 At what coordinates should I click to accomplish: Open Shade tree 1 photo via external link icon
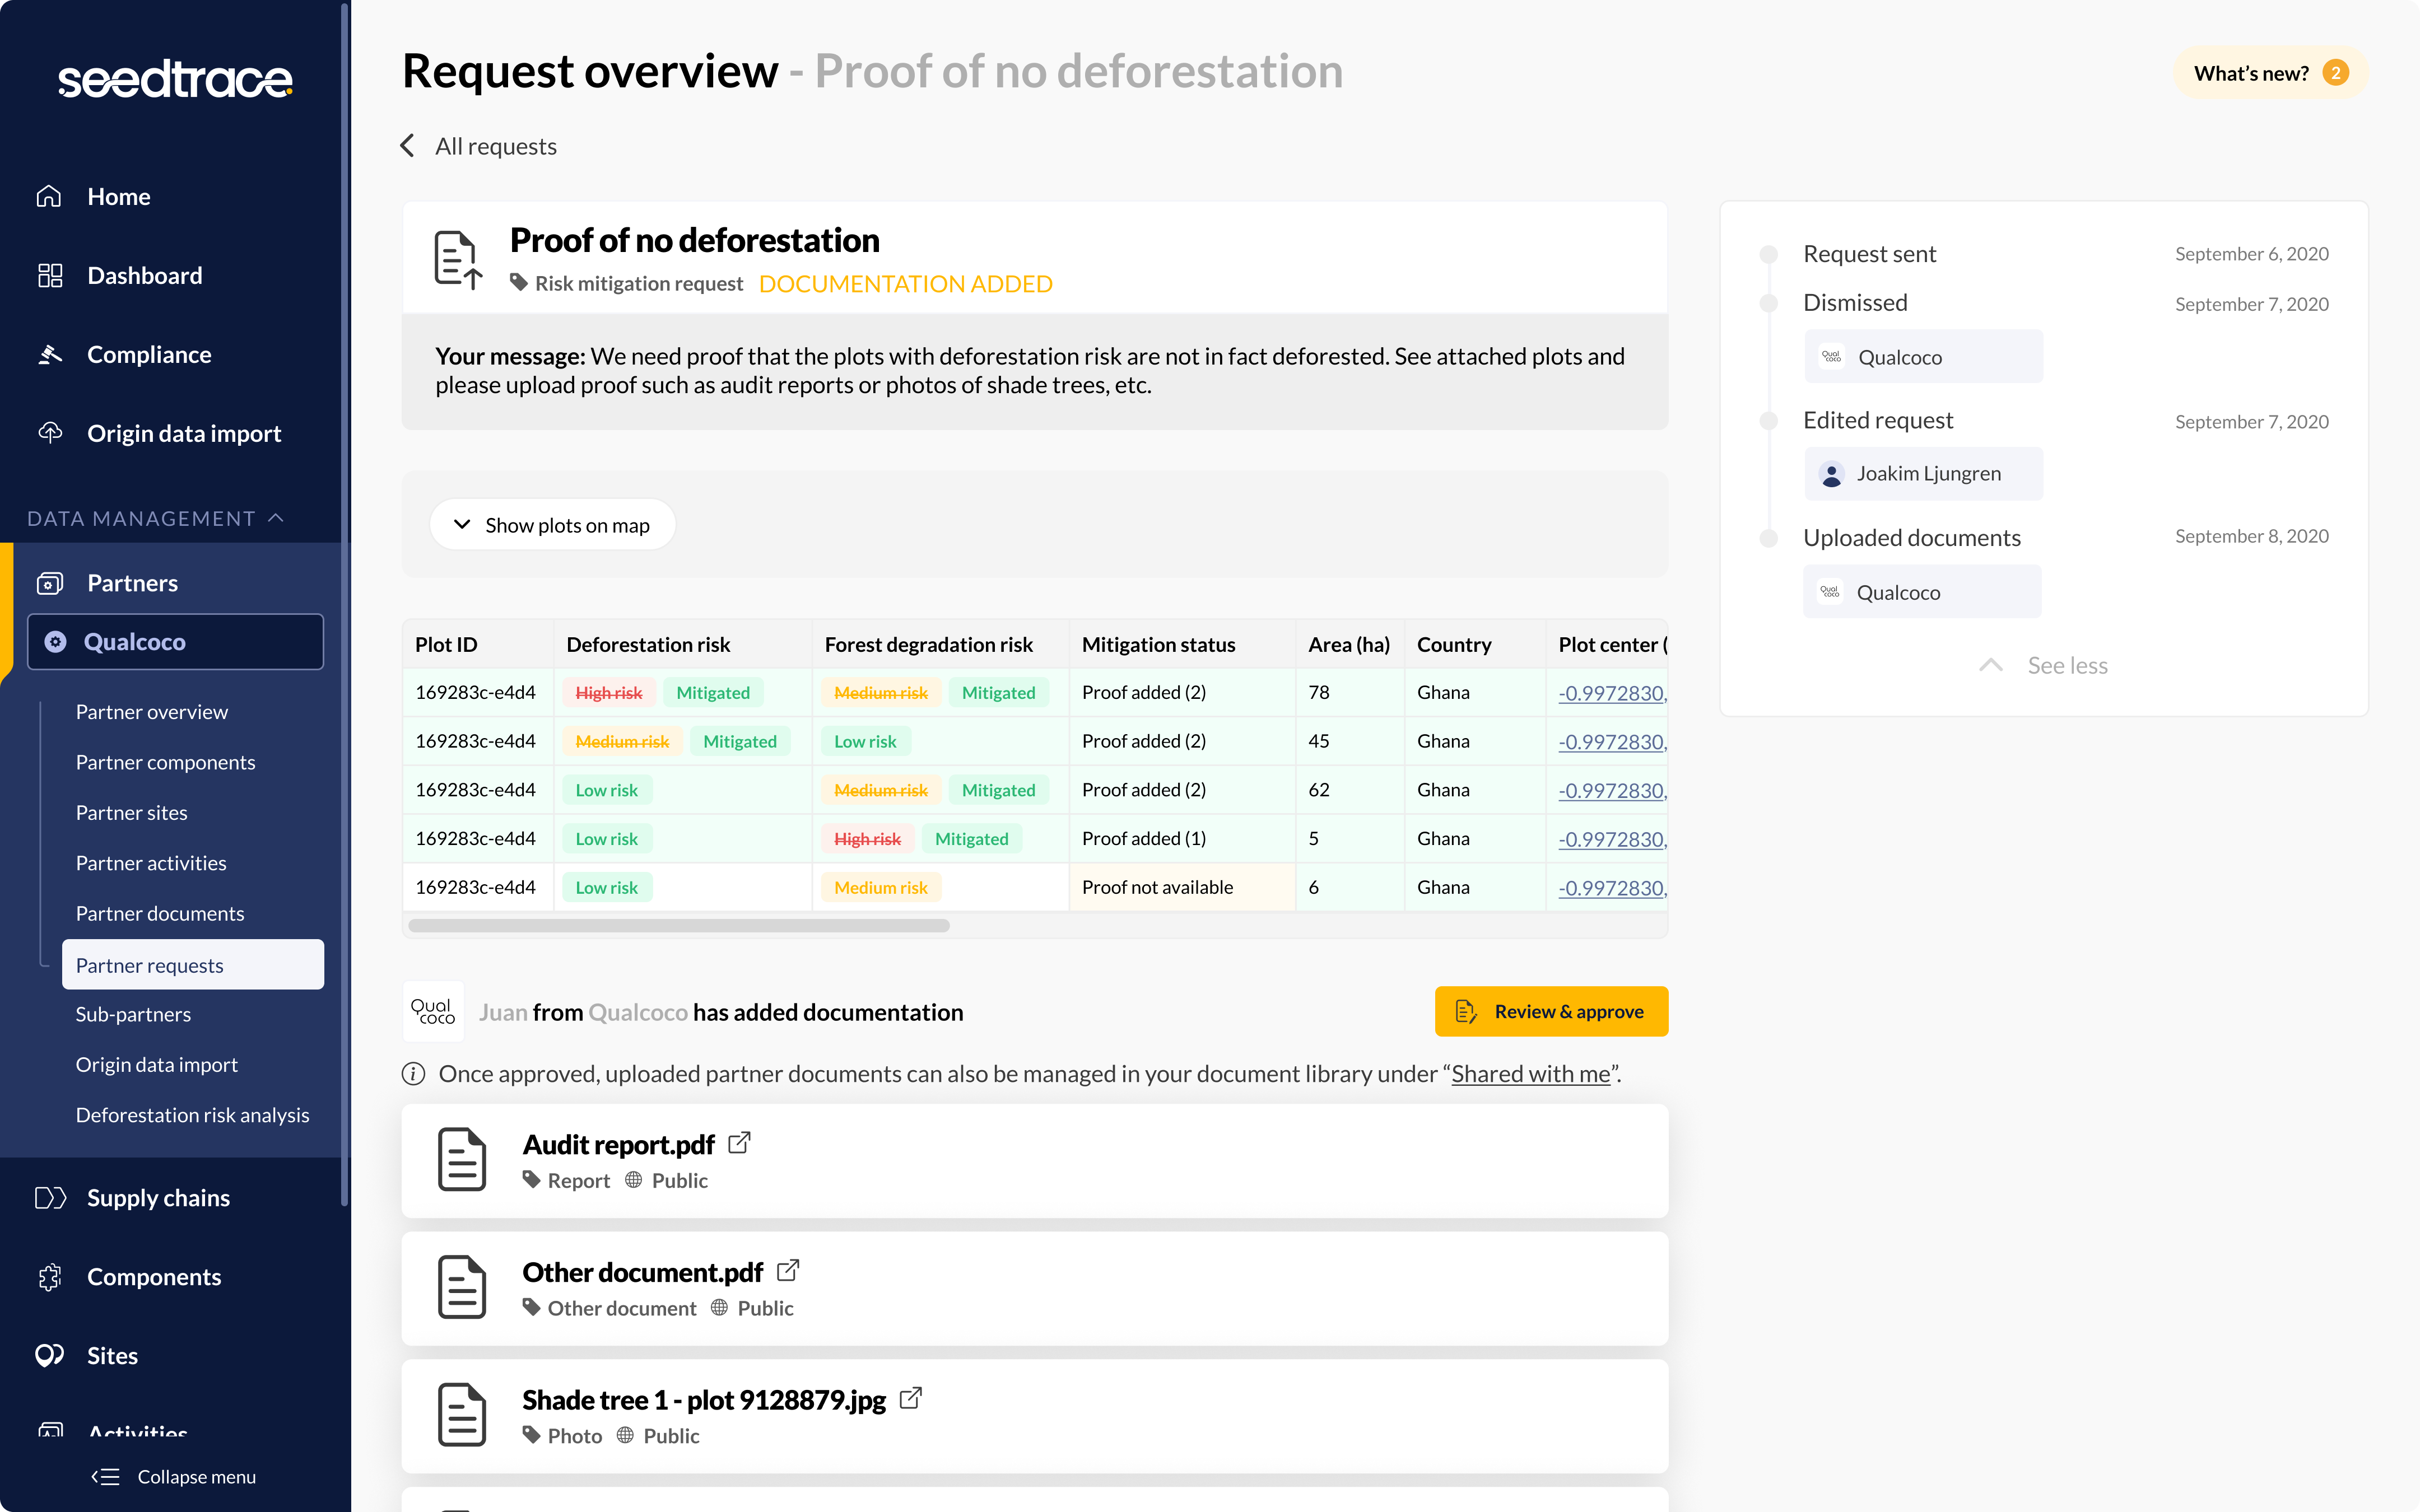[911, 1398]
